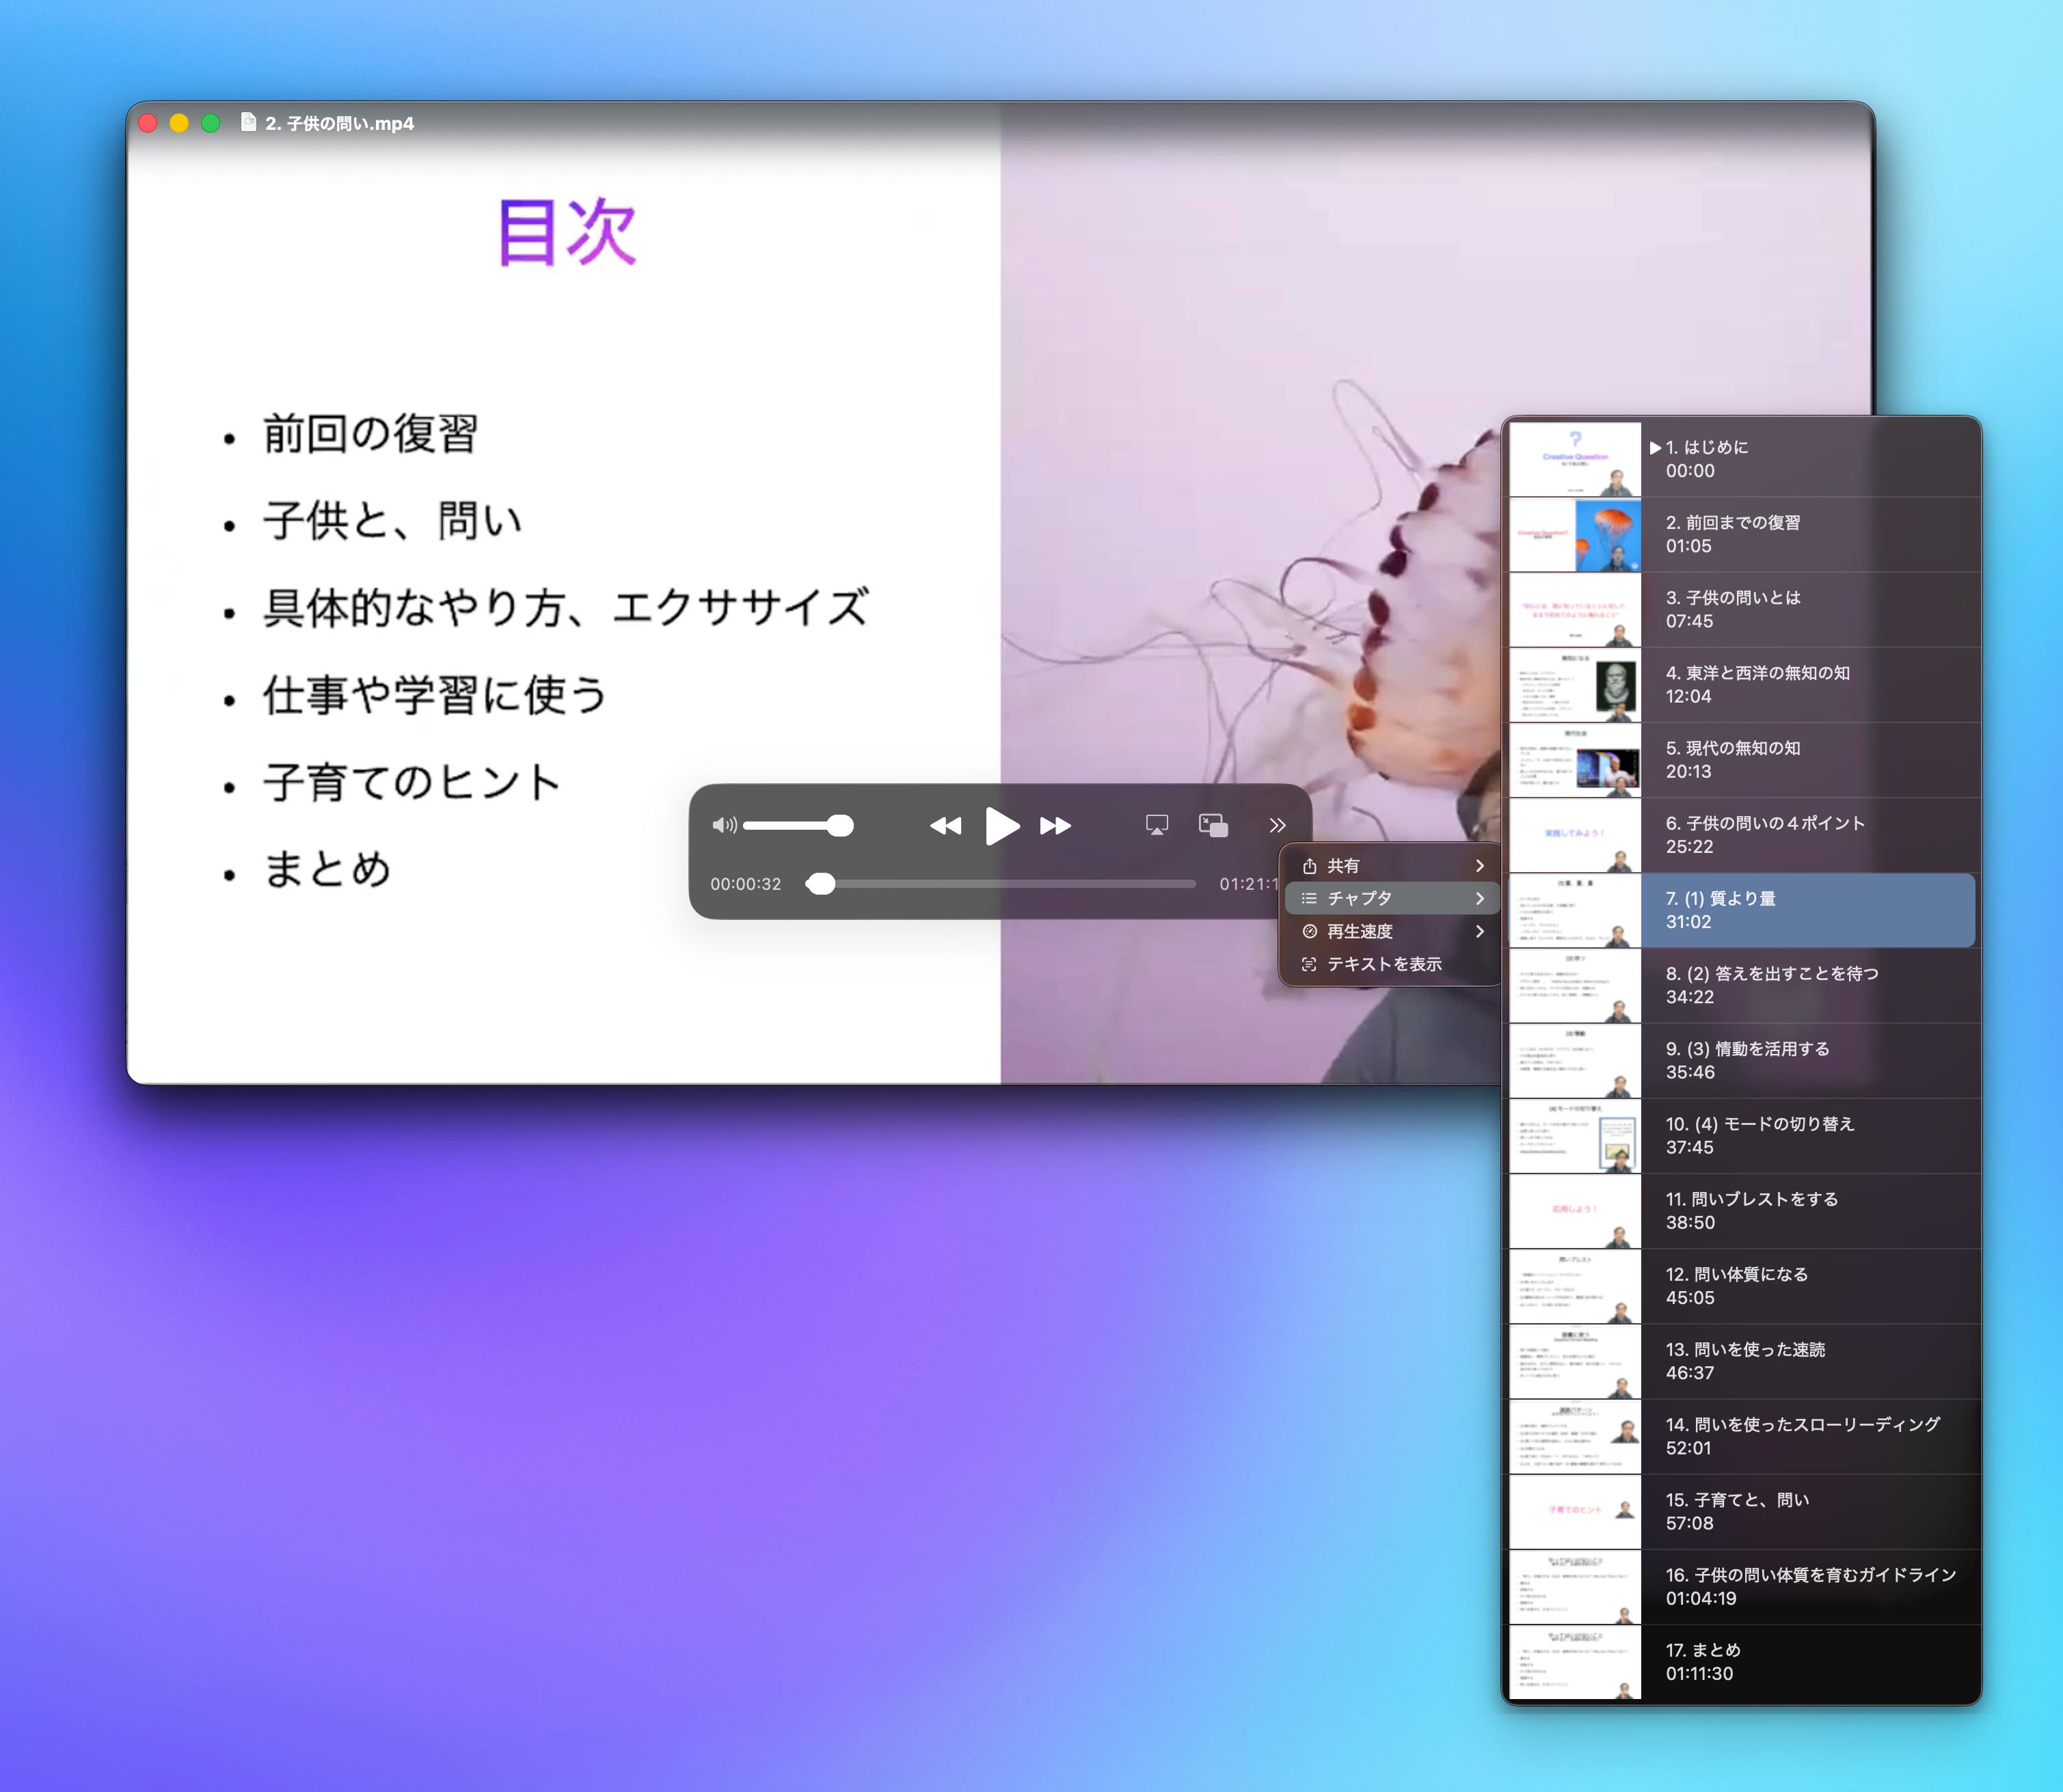2063x1792 pixels.
Task: Enable picture-in-picture mode icon
Action: point(1213,826)
